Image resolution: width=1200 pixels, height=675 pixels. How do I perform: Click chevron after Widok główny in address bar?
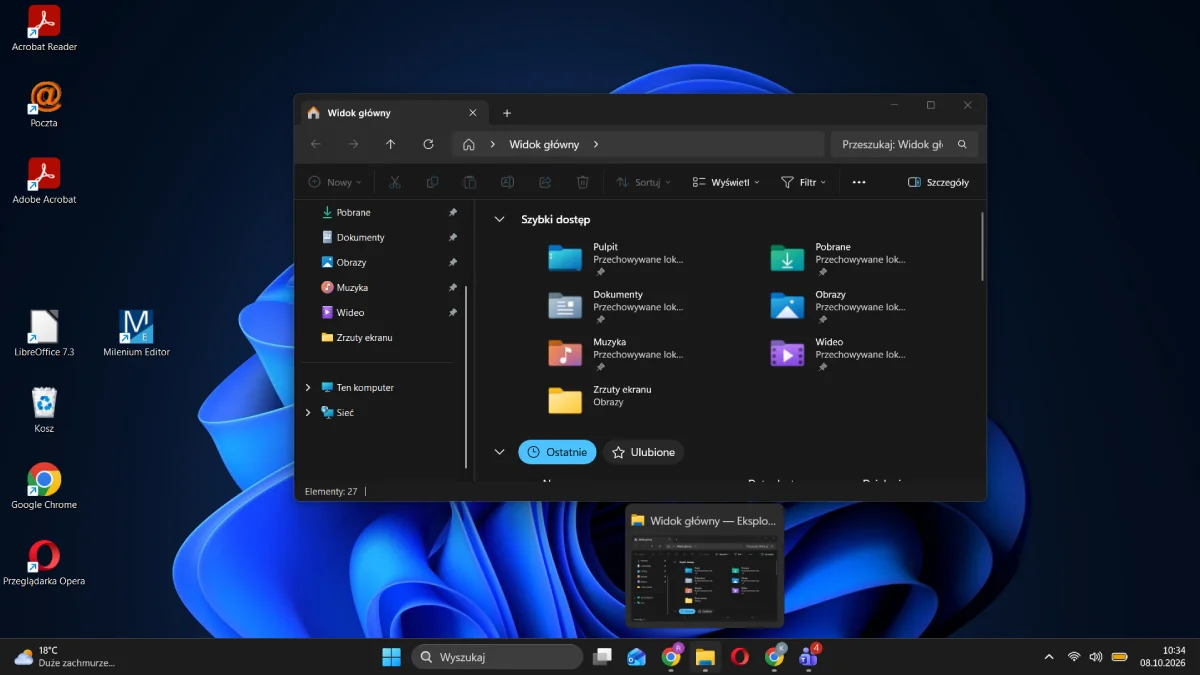pyautogui.click(x=596, y=144)
